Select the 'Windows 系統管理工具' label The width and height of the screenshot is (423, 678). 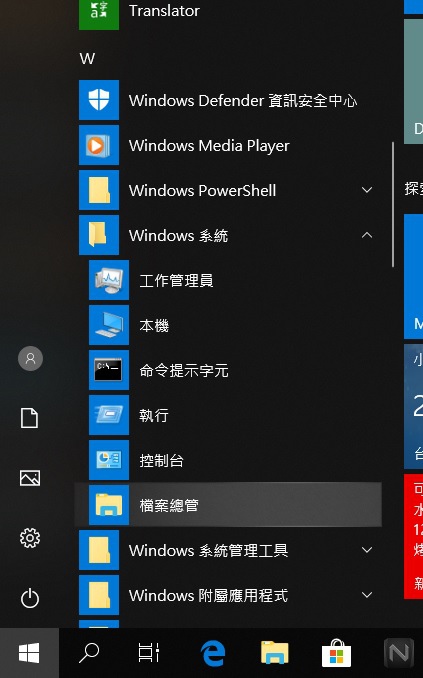208,550
